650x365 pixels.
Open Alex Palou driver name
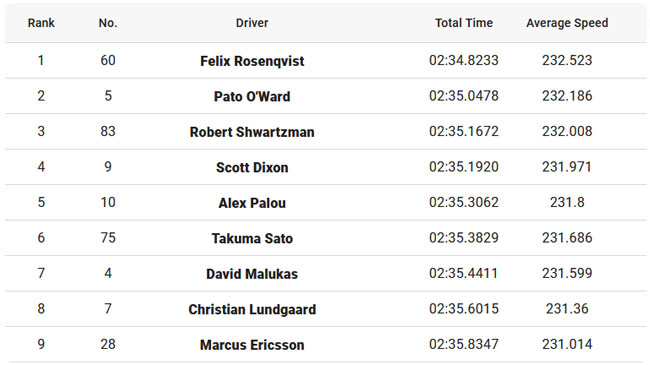tap(252, 203)
